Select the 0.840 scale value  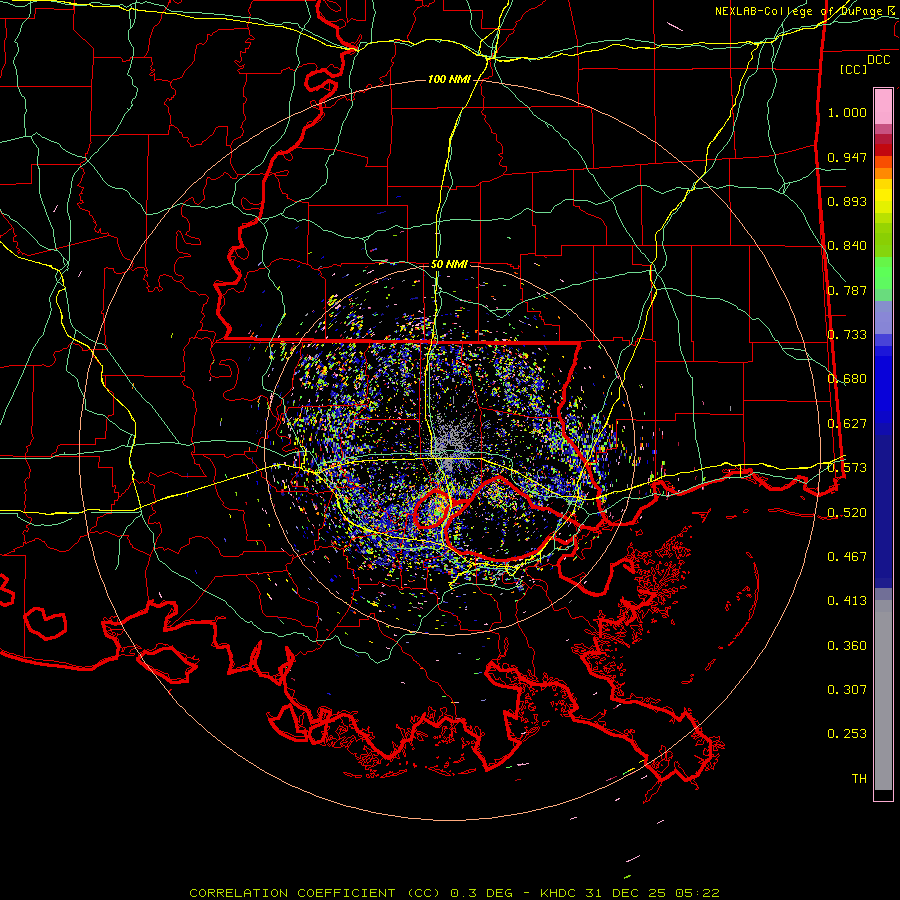pyautogui.click(x=847, y=246)
